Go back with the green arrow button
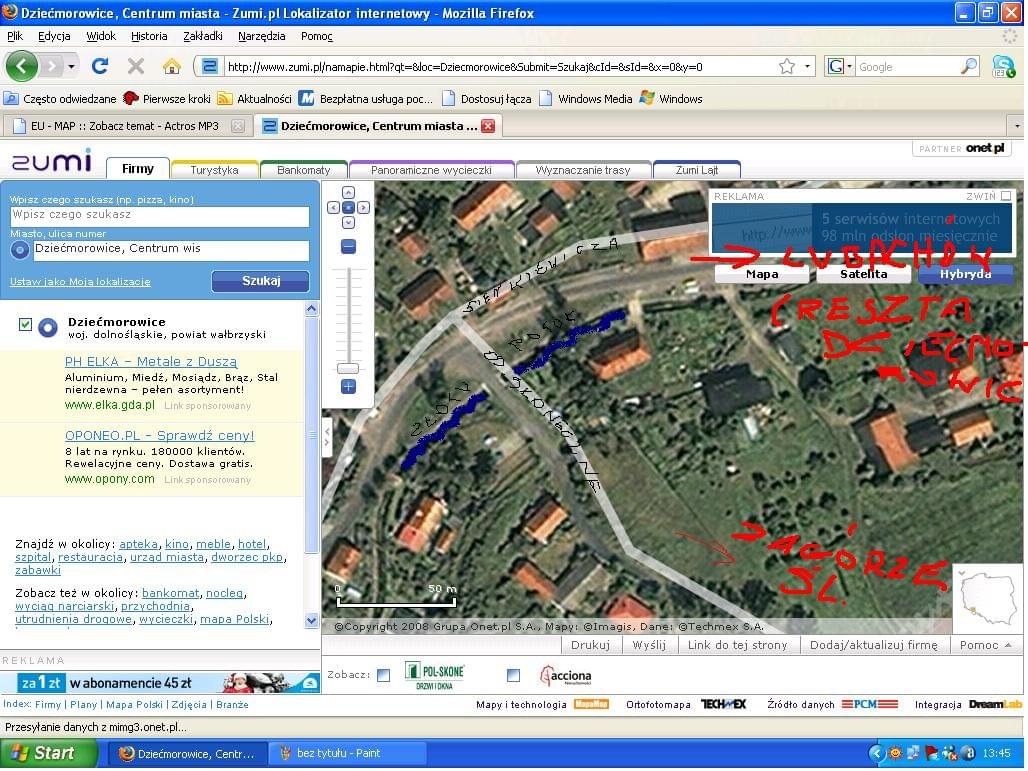Image resolution: width=1028 pixels, height=771 pixels. pos(22,66)
